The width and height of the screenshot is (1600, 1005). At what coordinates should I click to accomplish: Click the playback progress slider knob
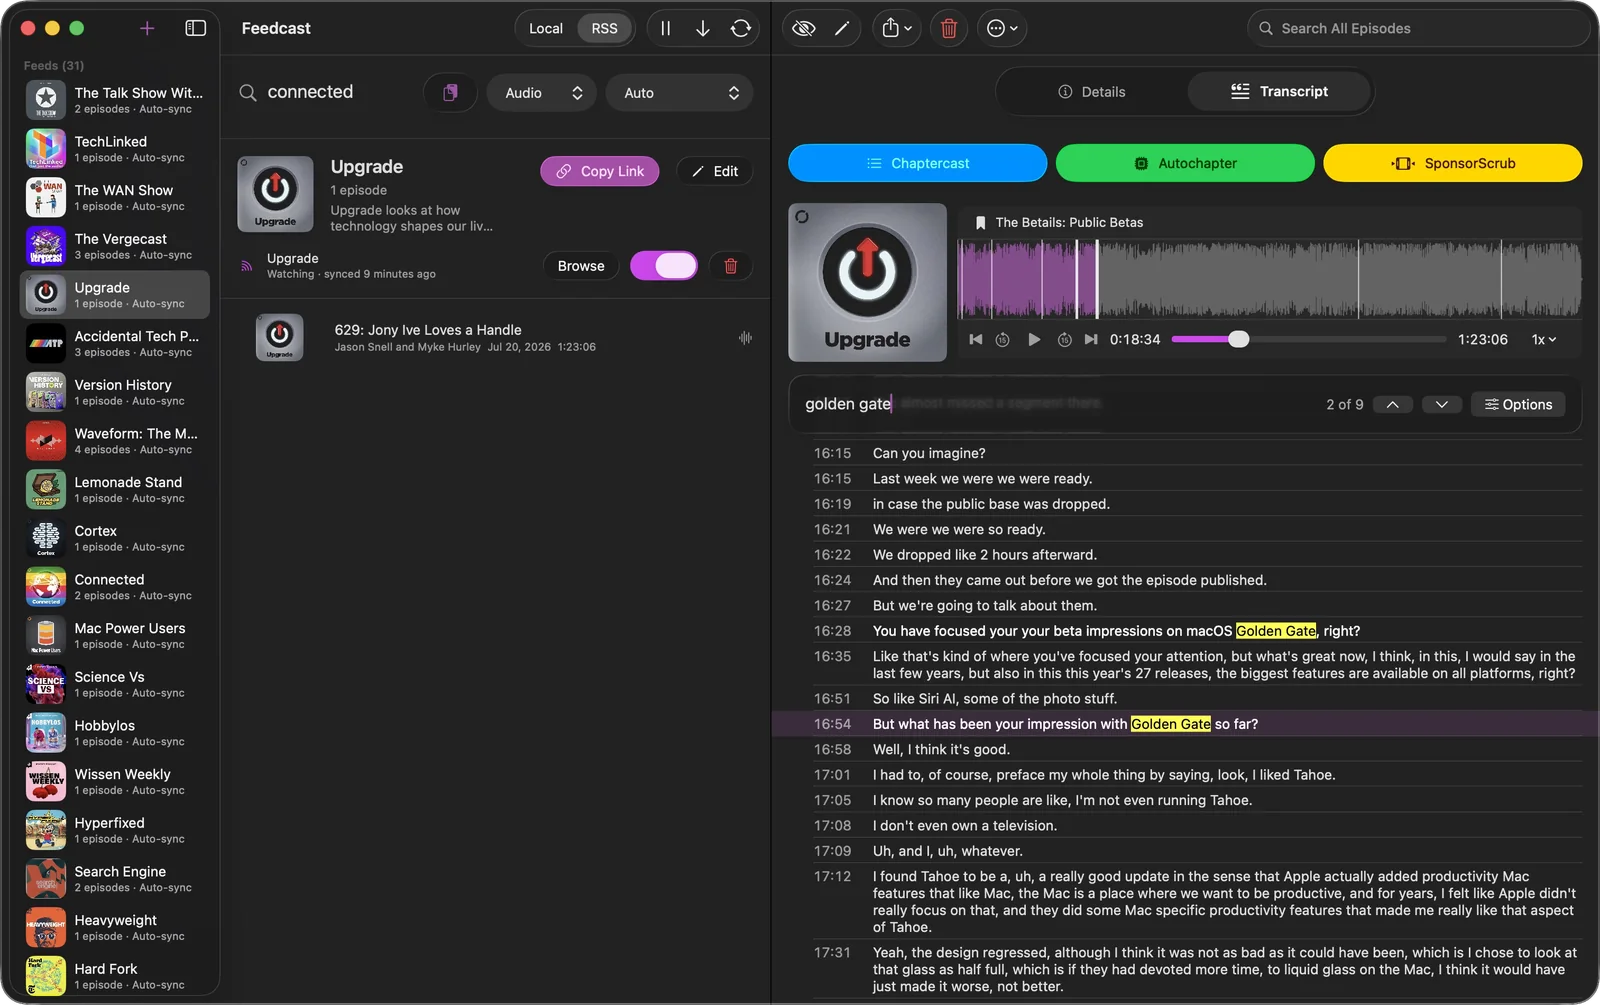(x=1239, y=339)
